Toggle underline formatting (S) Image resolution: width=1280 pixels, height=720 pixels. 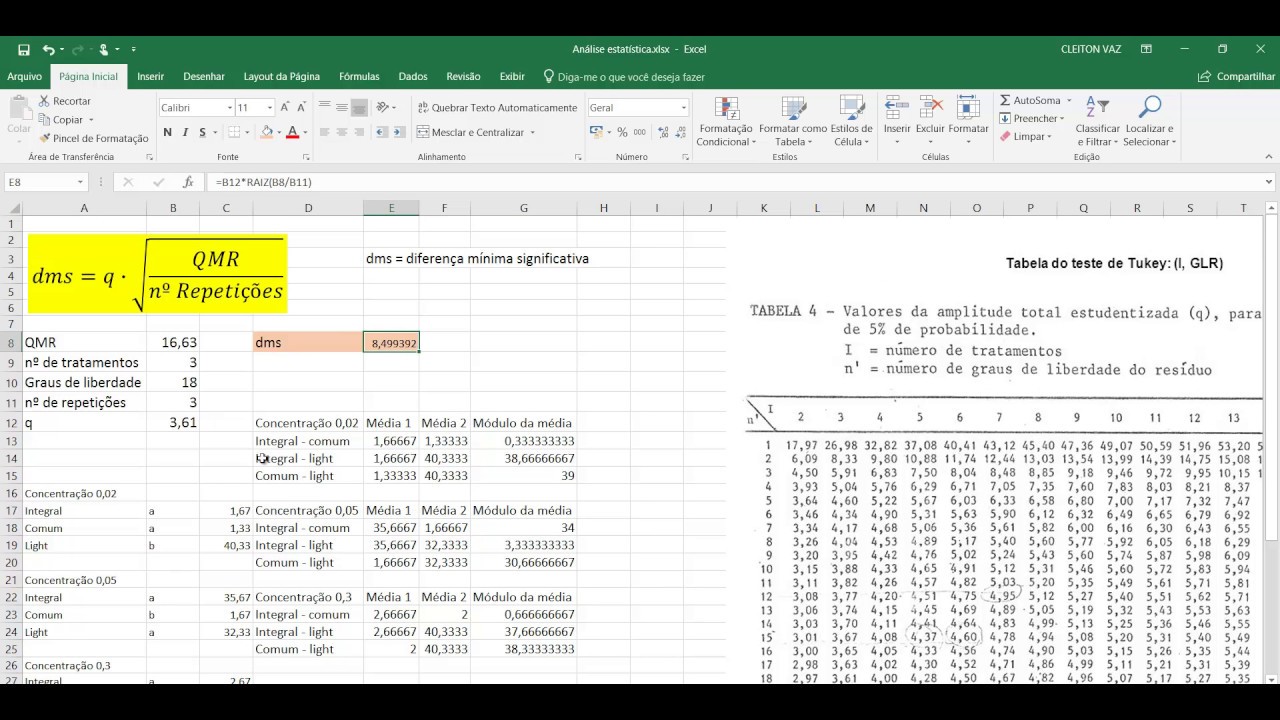pos(202,132)
